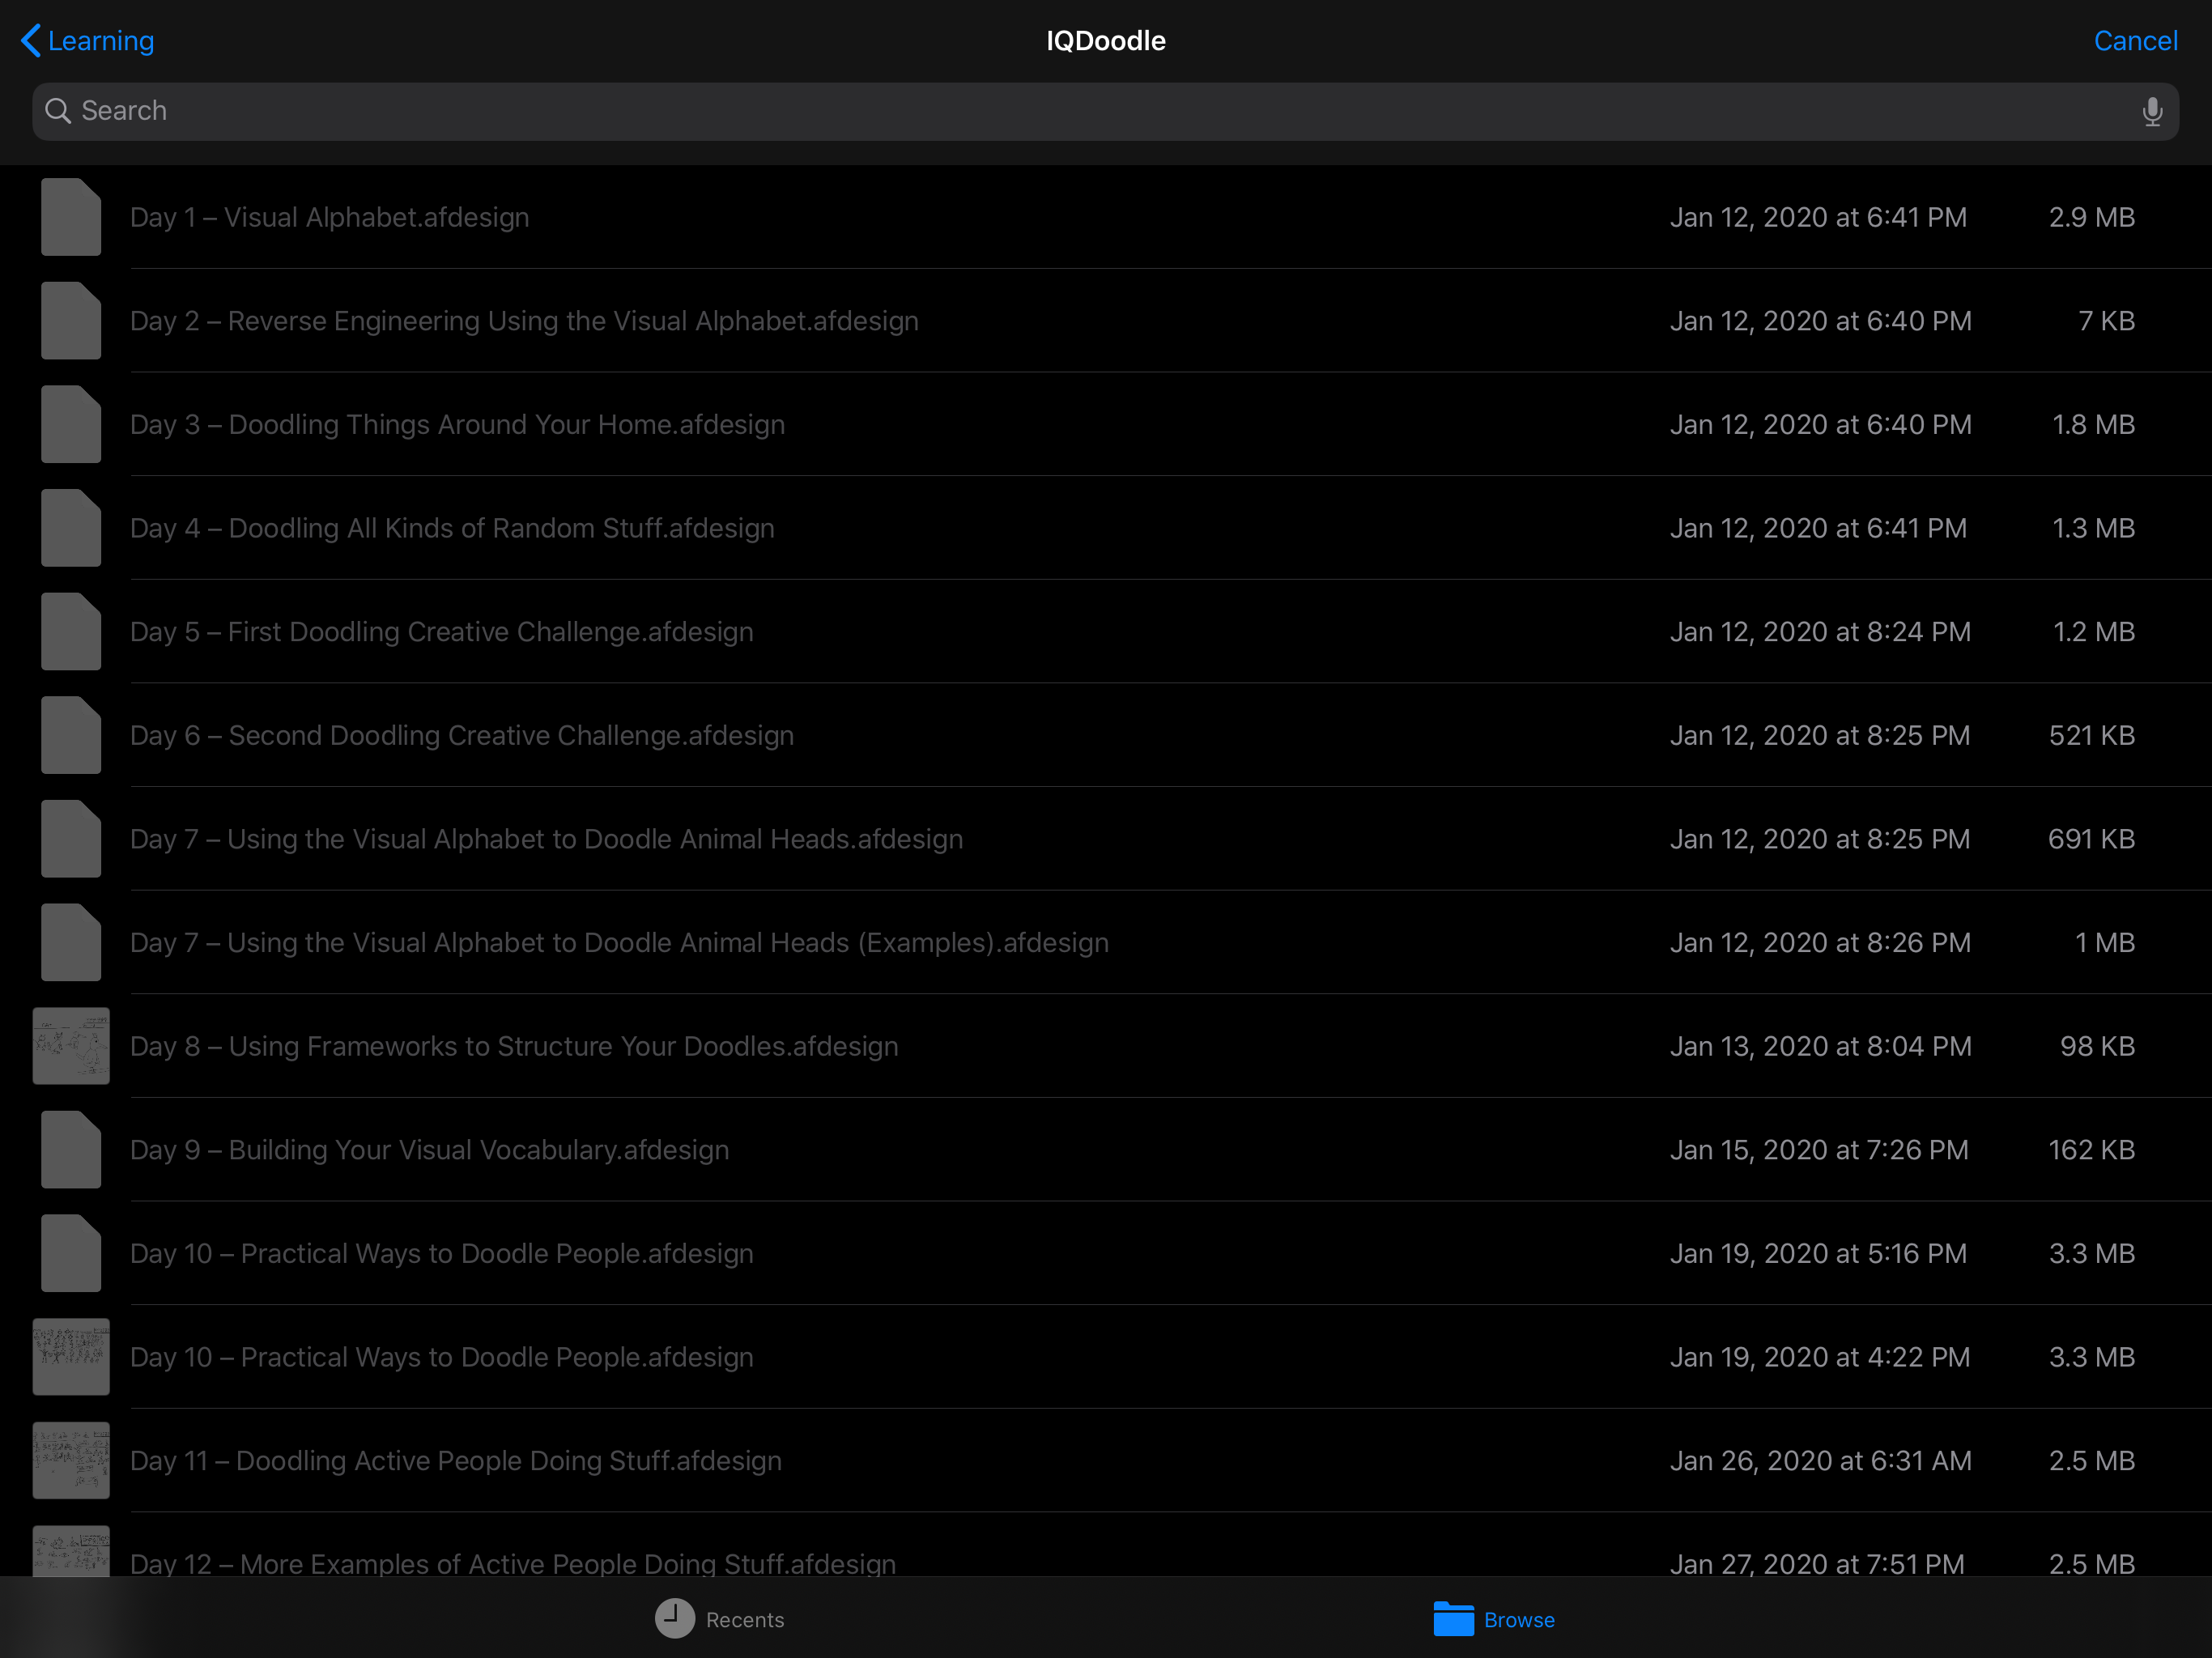Tap the Day 3 file document icon

tap(71, 424)
